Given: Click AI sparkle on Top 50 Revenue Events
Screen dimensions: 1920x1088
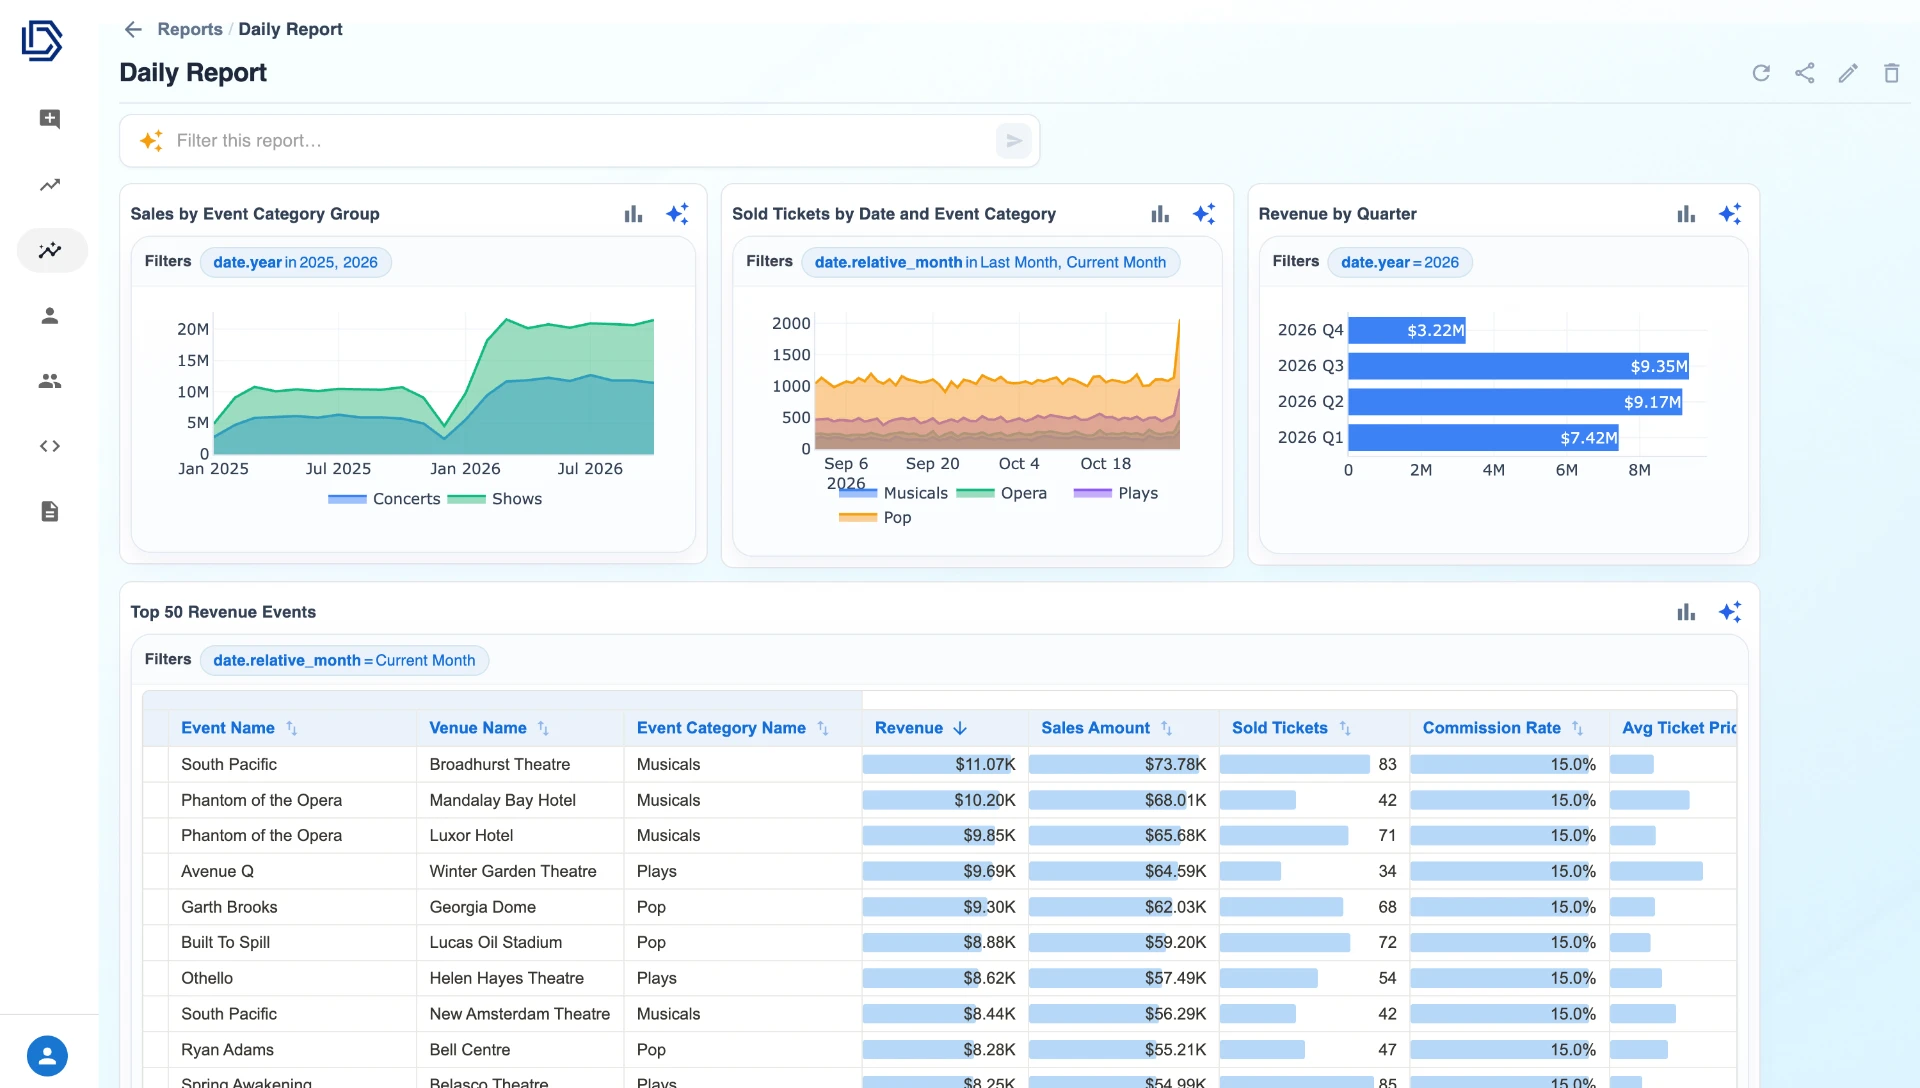Looking at the screenshot, I should tap(1730, 612).
